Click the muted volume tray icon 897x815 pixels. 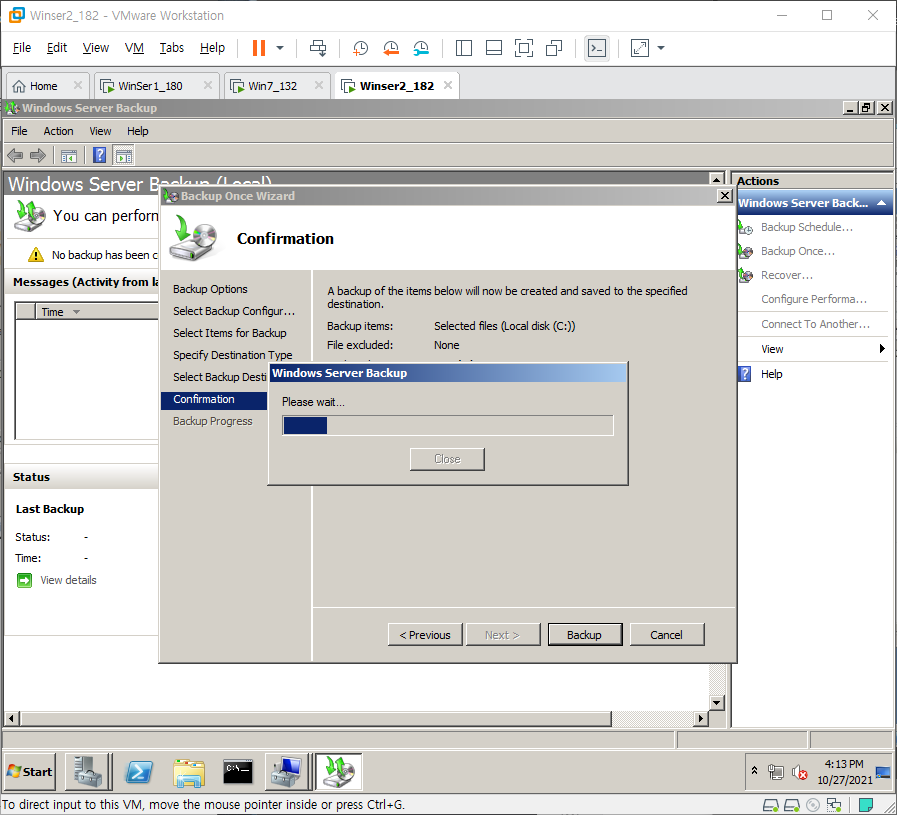point(799,773)
